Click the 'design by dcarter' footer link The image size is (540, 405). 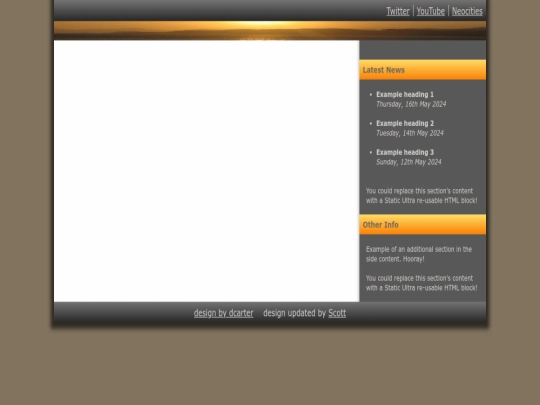[x=224, y=313]
